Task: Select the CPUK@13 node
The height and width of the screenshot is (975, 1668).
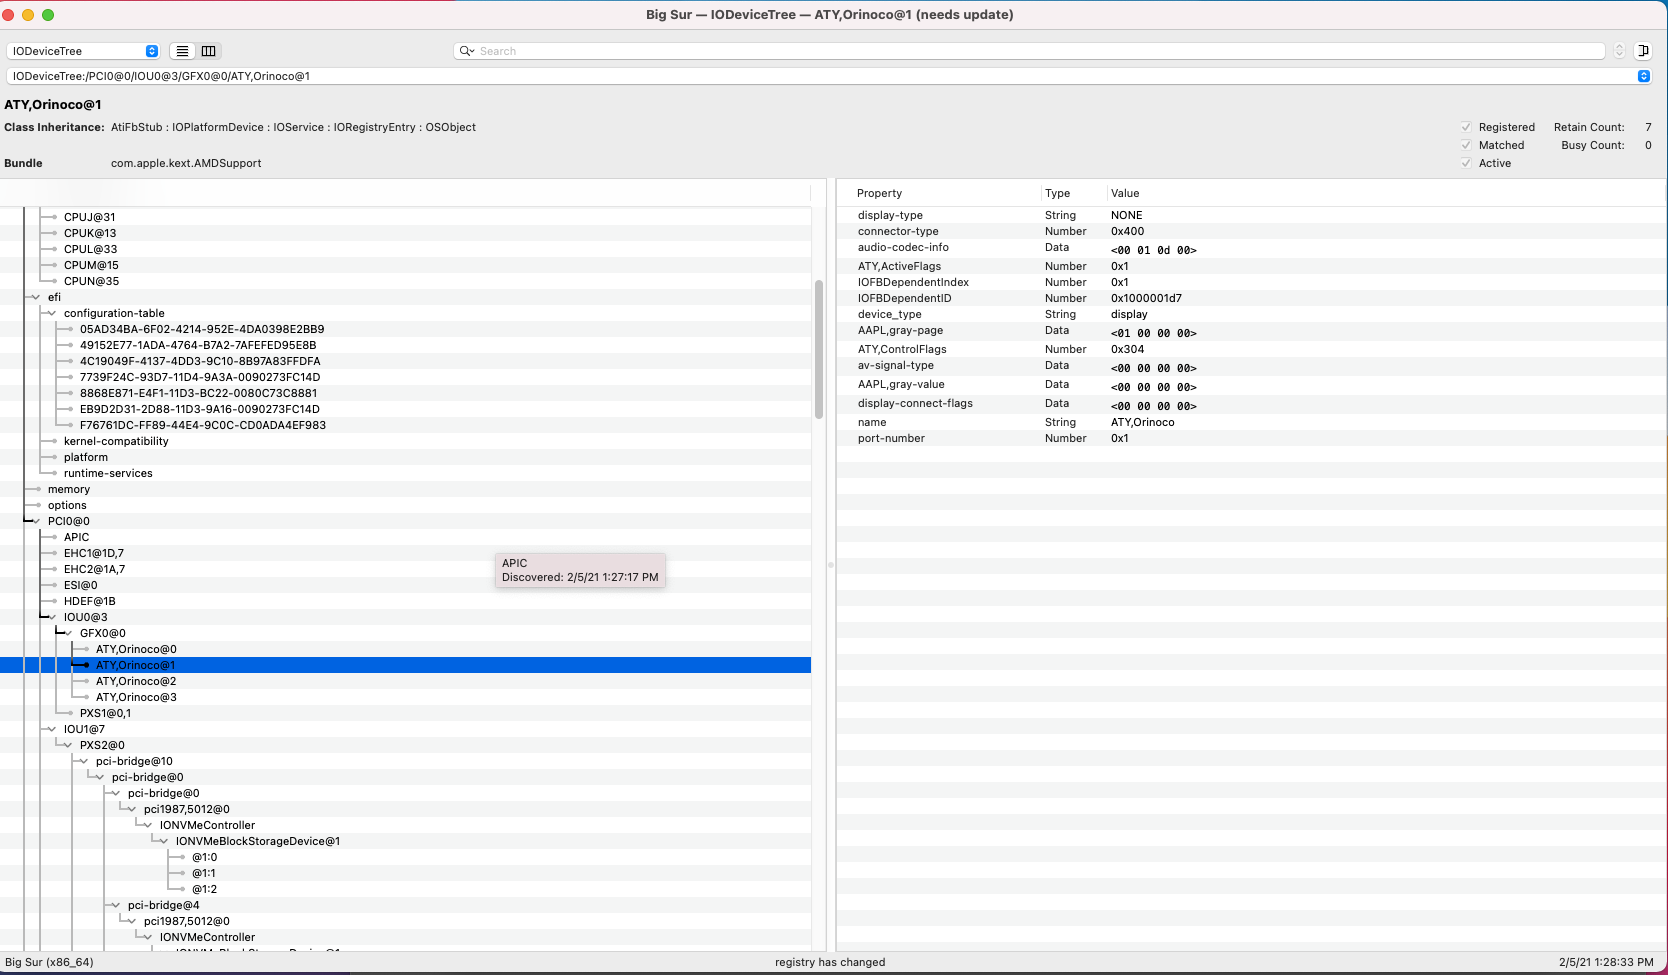Action: pyautogui.click(x=90, y=233)
